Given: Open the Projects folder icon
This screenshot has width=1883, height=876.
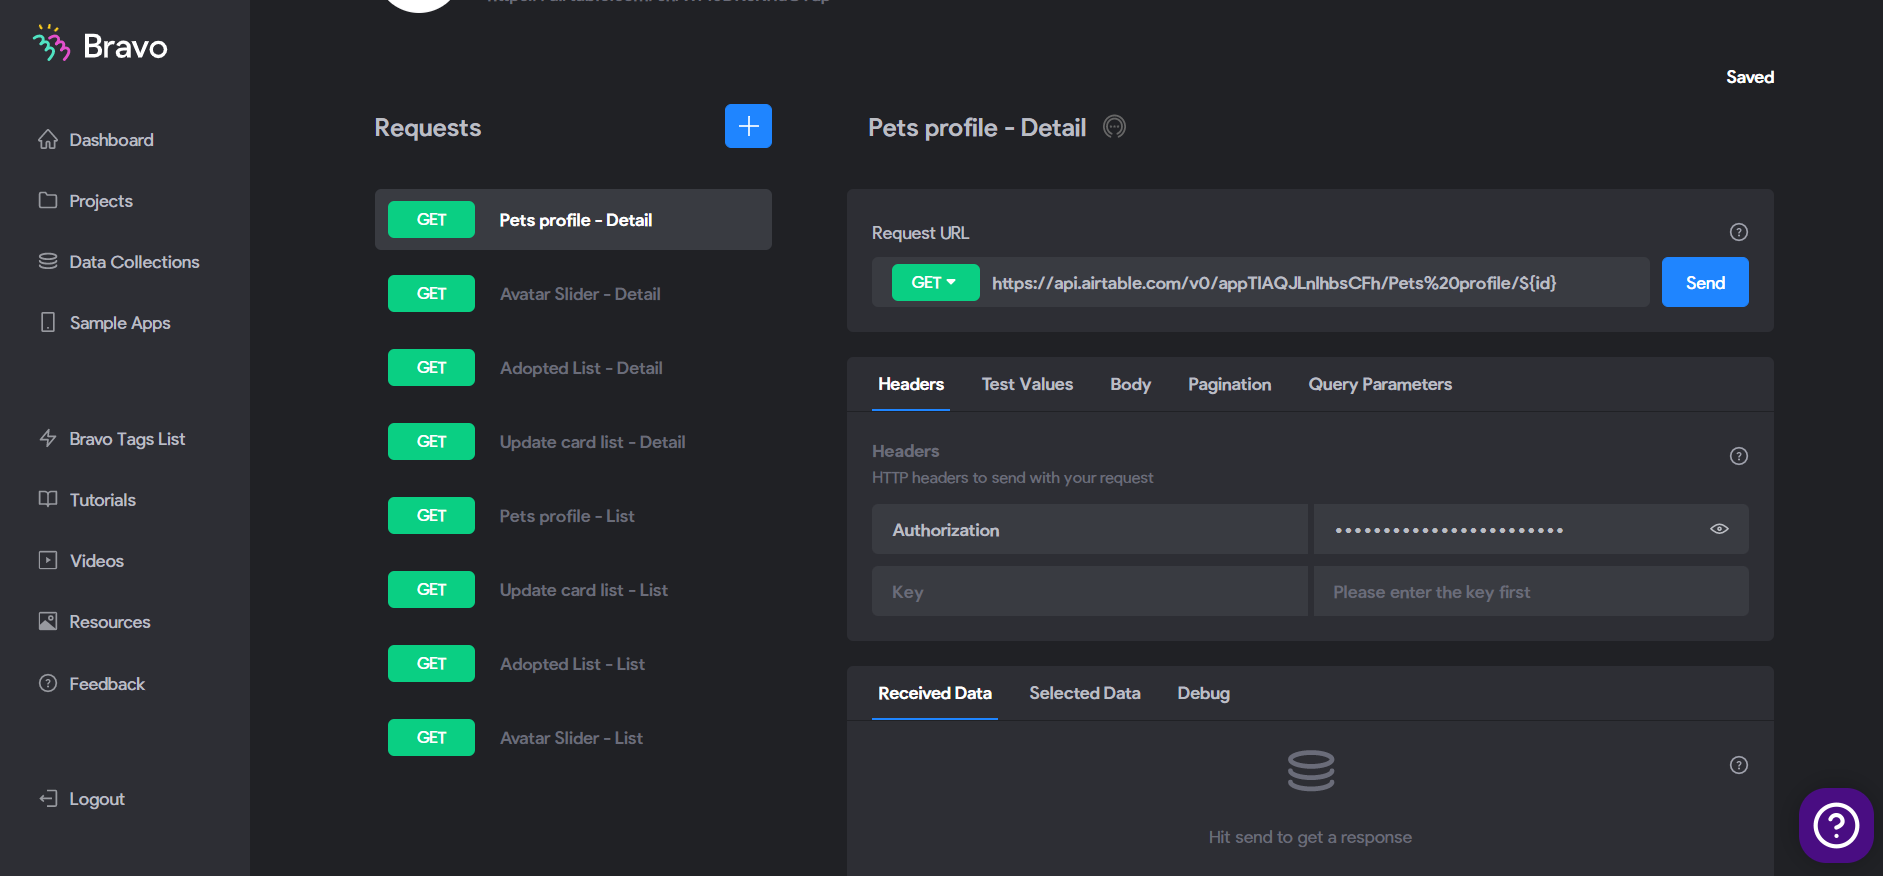Looking at the screenshot, I should tap(48, 200).
